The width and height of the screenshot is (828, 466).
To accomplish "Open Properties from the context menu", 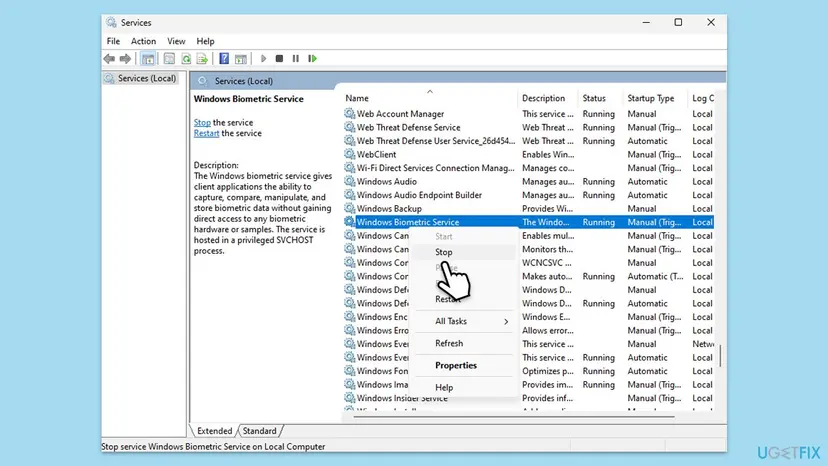I will tap(465, 366).
